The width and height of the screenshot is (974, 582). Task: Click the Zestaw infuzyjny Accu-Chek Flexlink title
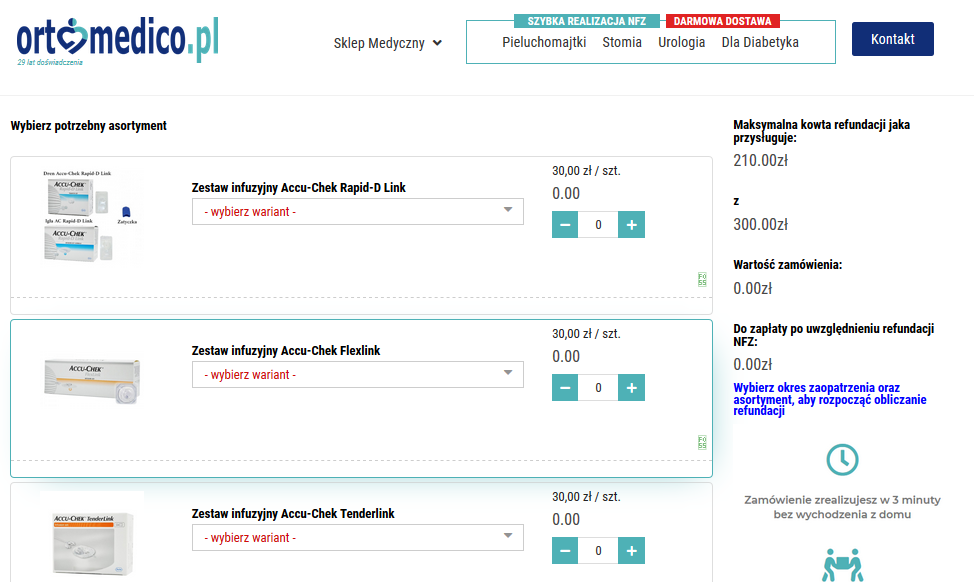[x=286, y=350]
